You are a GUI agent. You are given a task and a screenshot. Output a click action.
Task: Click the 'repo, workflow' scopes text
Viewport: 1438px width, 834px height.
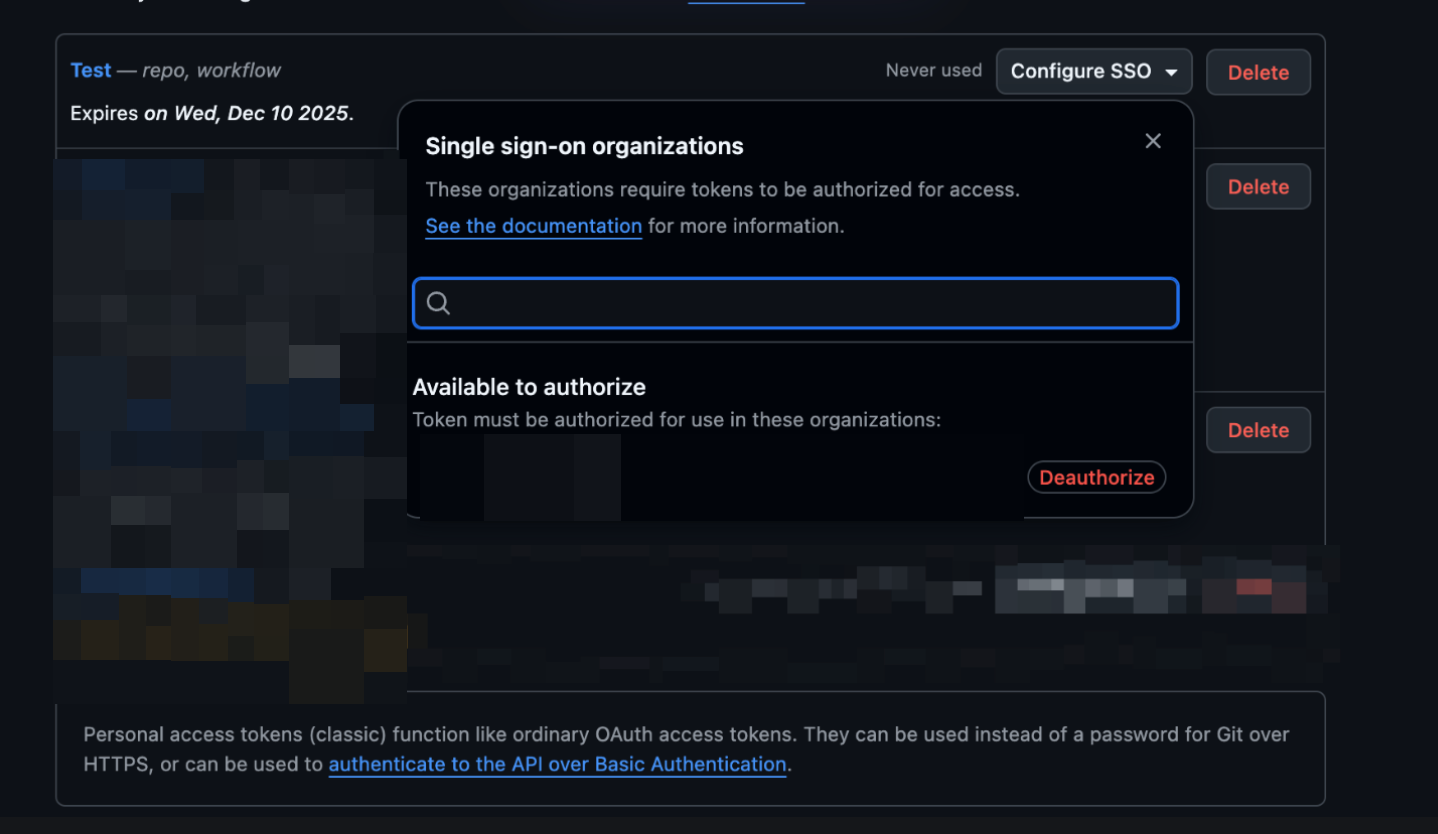coord(211,70)
